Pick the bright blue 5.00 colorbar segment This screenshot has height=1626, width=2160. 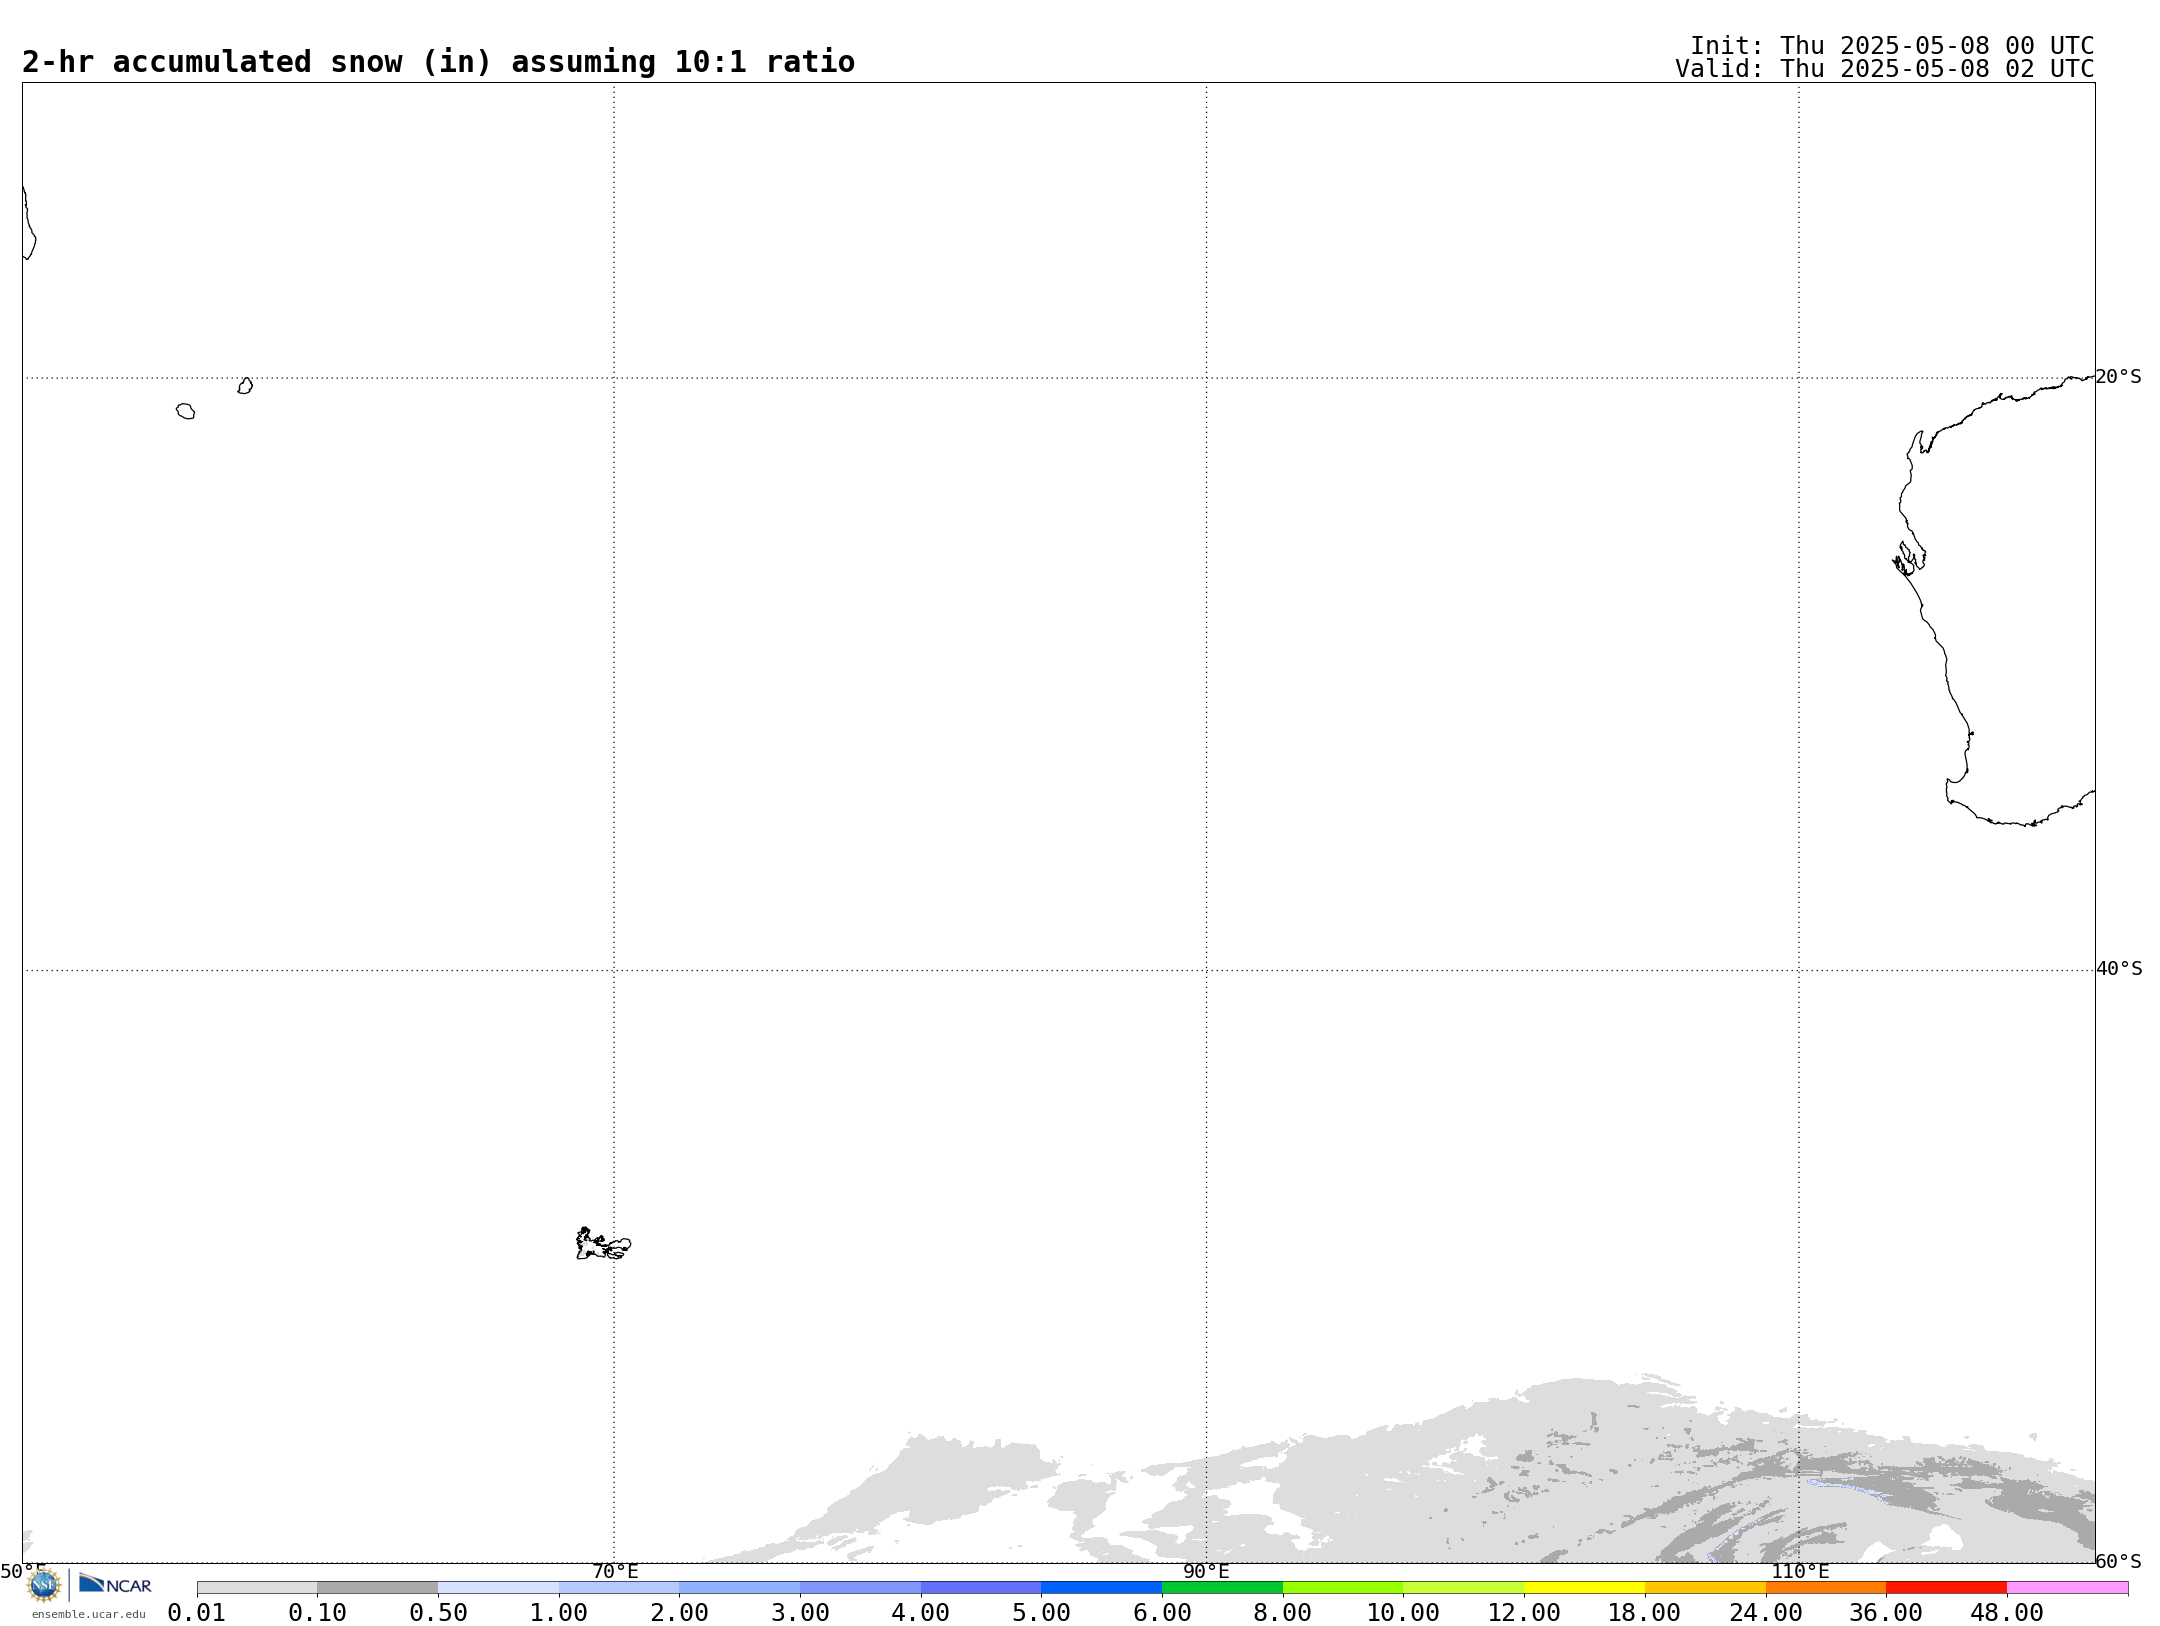[1101, 1588]
